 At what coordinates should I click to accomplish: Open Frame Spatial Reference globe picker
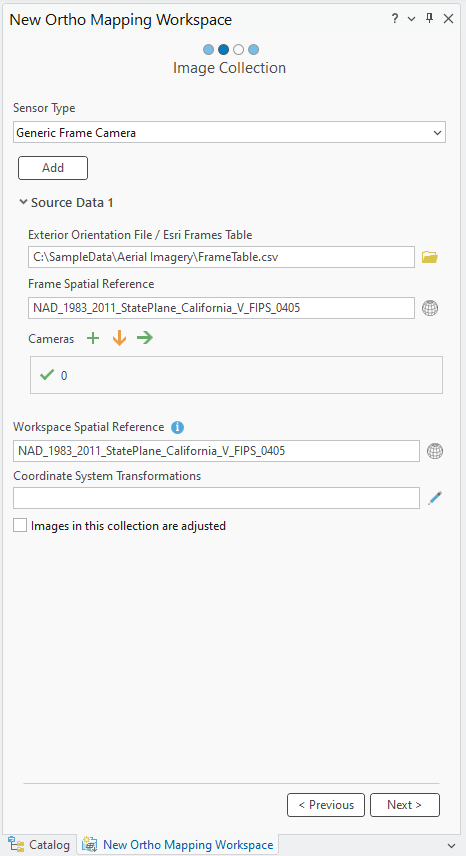430,308
